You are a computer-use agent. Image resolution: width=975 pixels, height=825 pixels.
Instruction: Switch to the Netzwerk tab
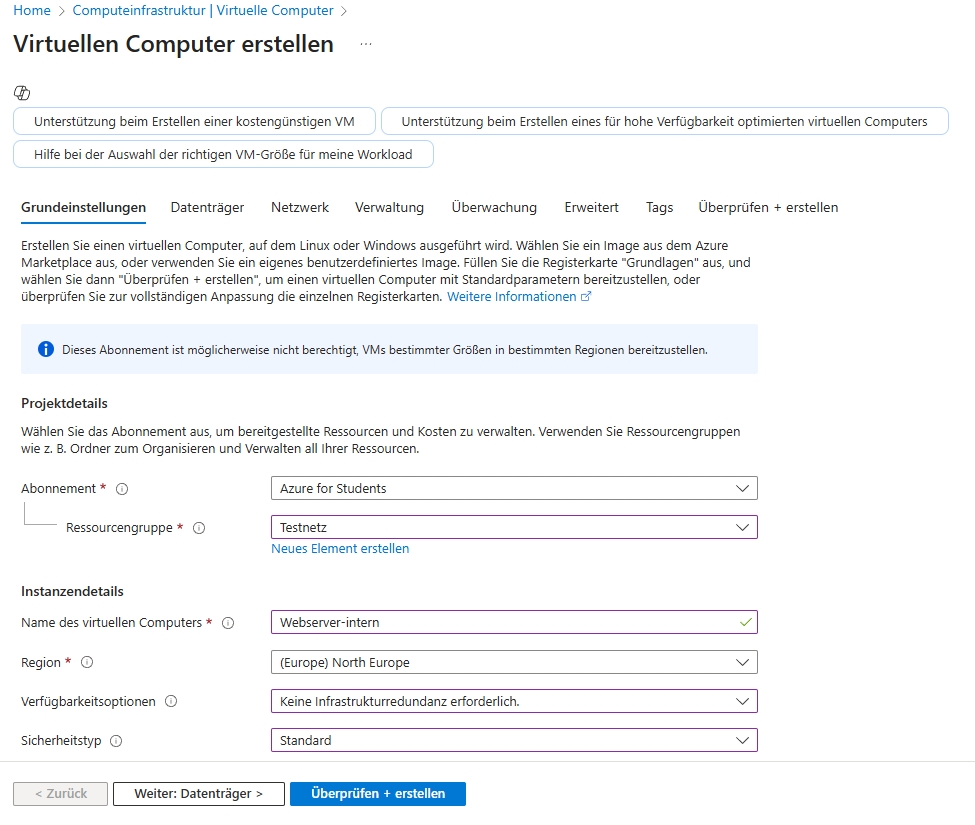point(299,207)
